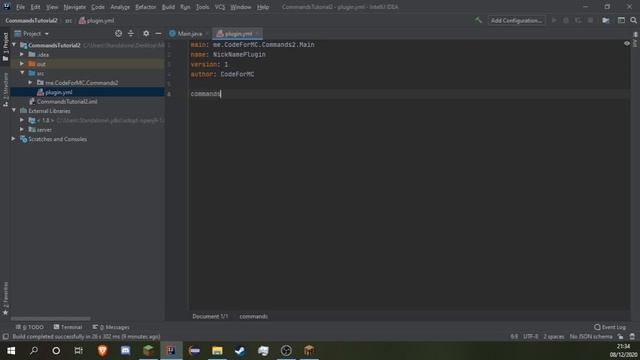Toggle the read-only lock icon in status bar
This screenshot has width=640, height=360.
tap(620, 337)
